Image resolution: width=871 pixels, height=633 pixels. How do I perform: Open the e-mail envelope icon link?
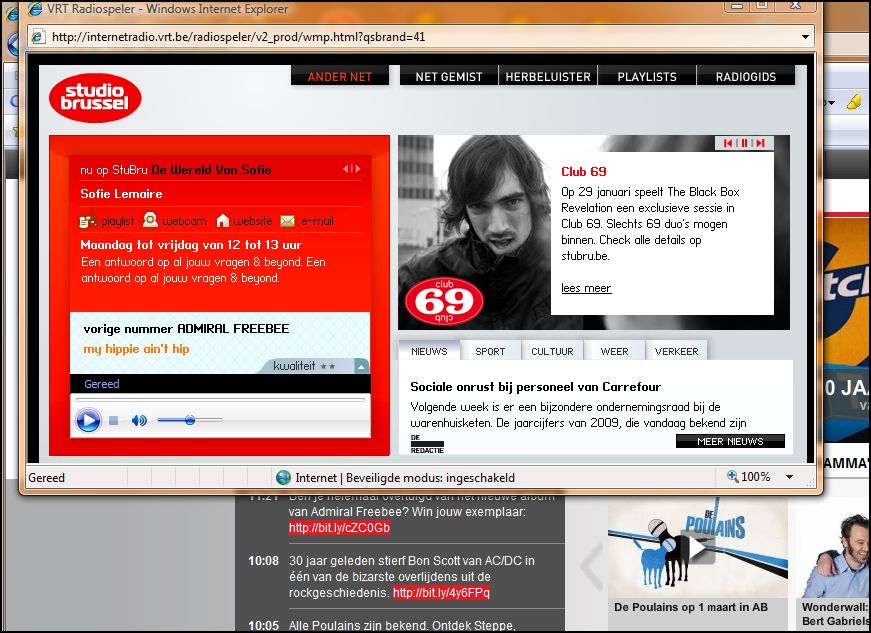coord(288,221)
